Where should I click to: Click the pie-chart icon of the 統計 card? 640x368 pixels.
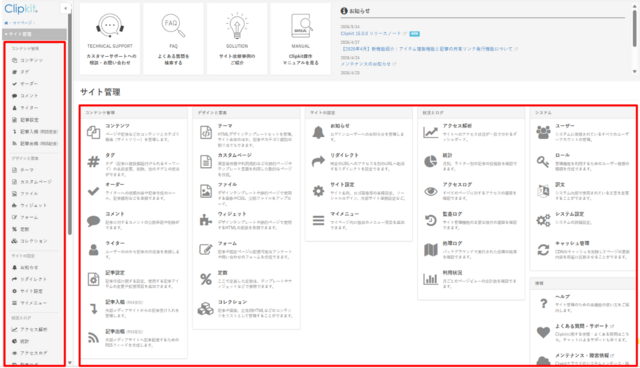(431, 162)
